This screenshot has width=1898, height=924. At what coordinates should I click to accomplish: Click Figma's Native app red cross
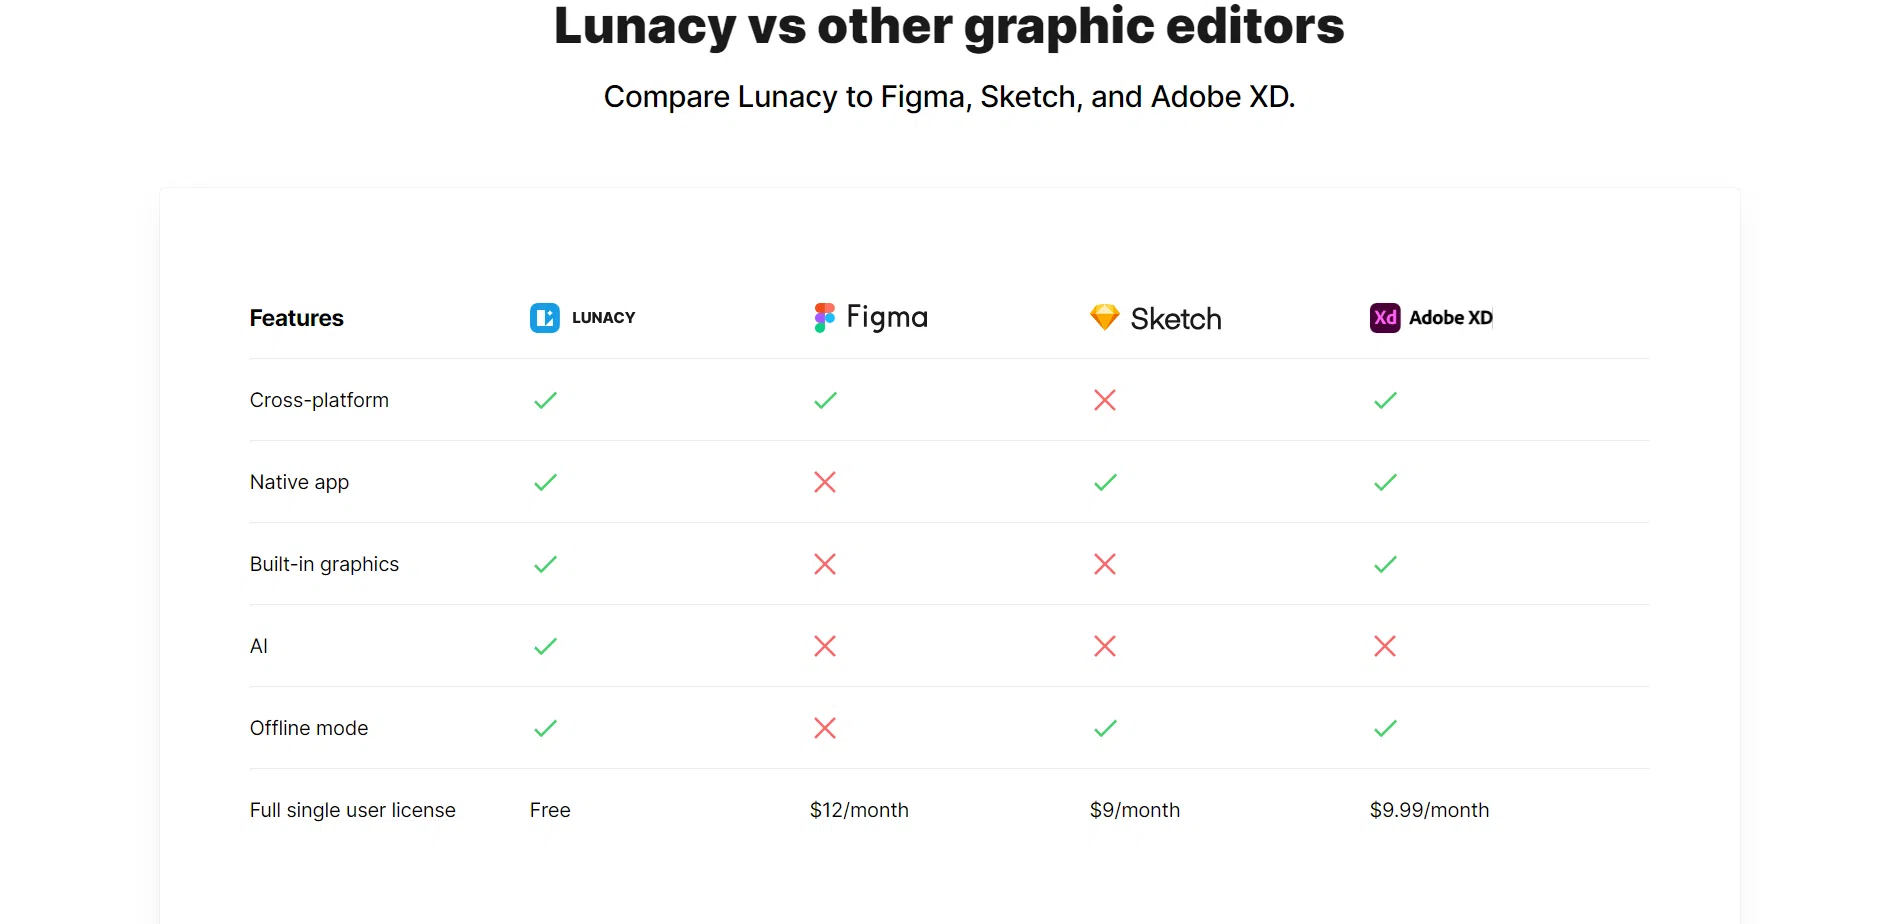pos(825,482)
